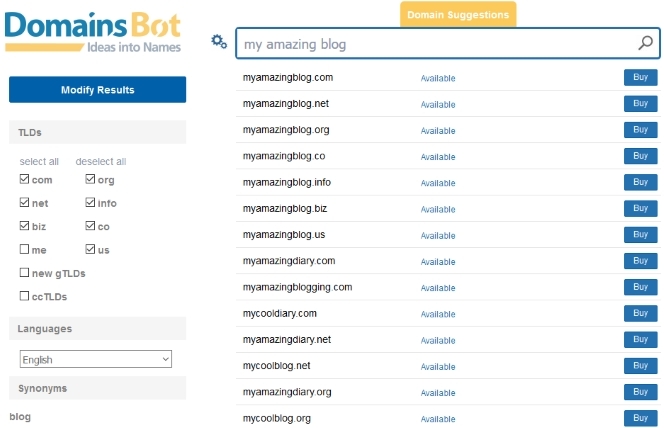Select the myamazingblog.org domain name
The image size is (664, 428).
pyautogui.click(x=286, y=130)
